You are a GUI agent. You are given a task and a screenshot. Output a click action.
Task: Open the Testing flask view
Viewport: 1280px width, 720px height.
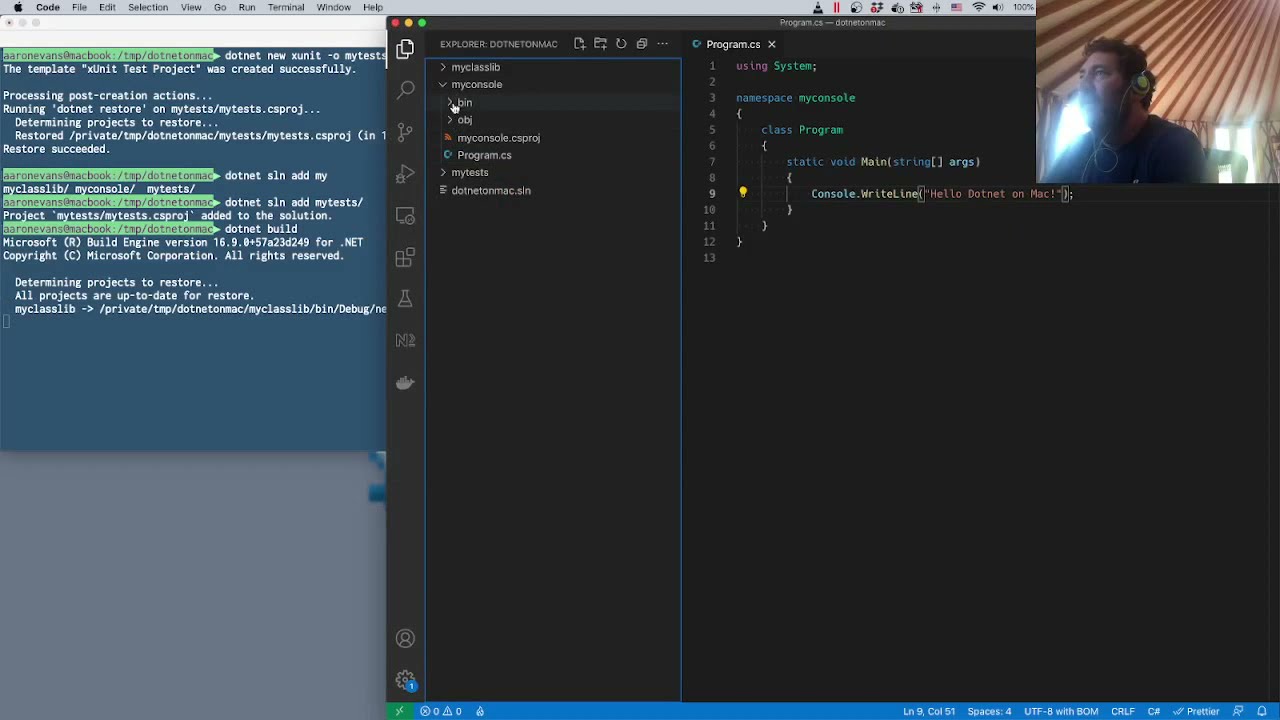[x=405, y=299]
